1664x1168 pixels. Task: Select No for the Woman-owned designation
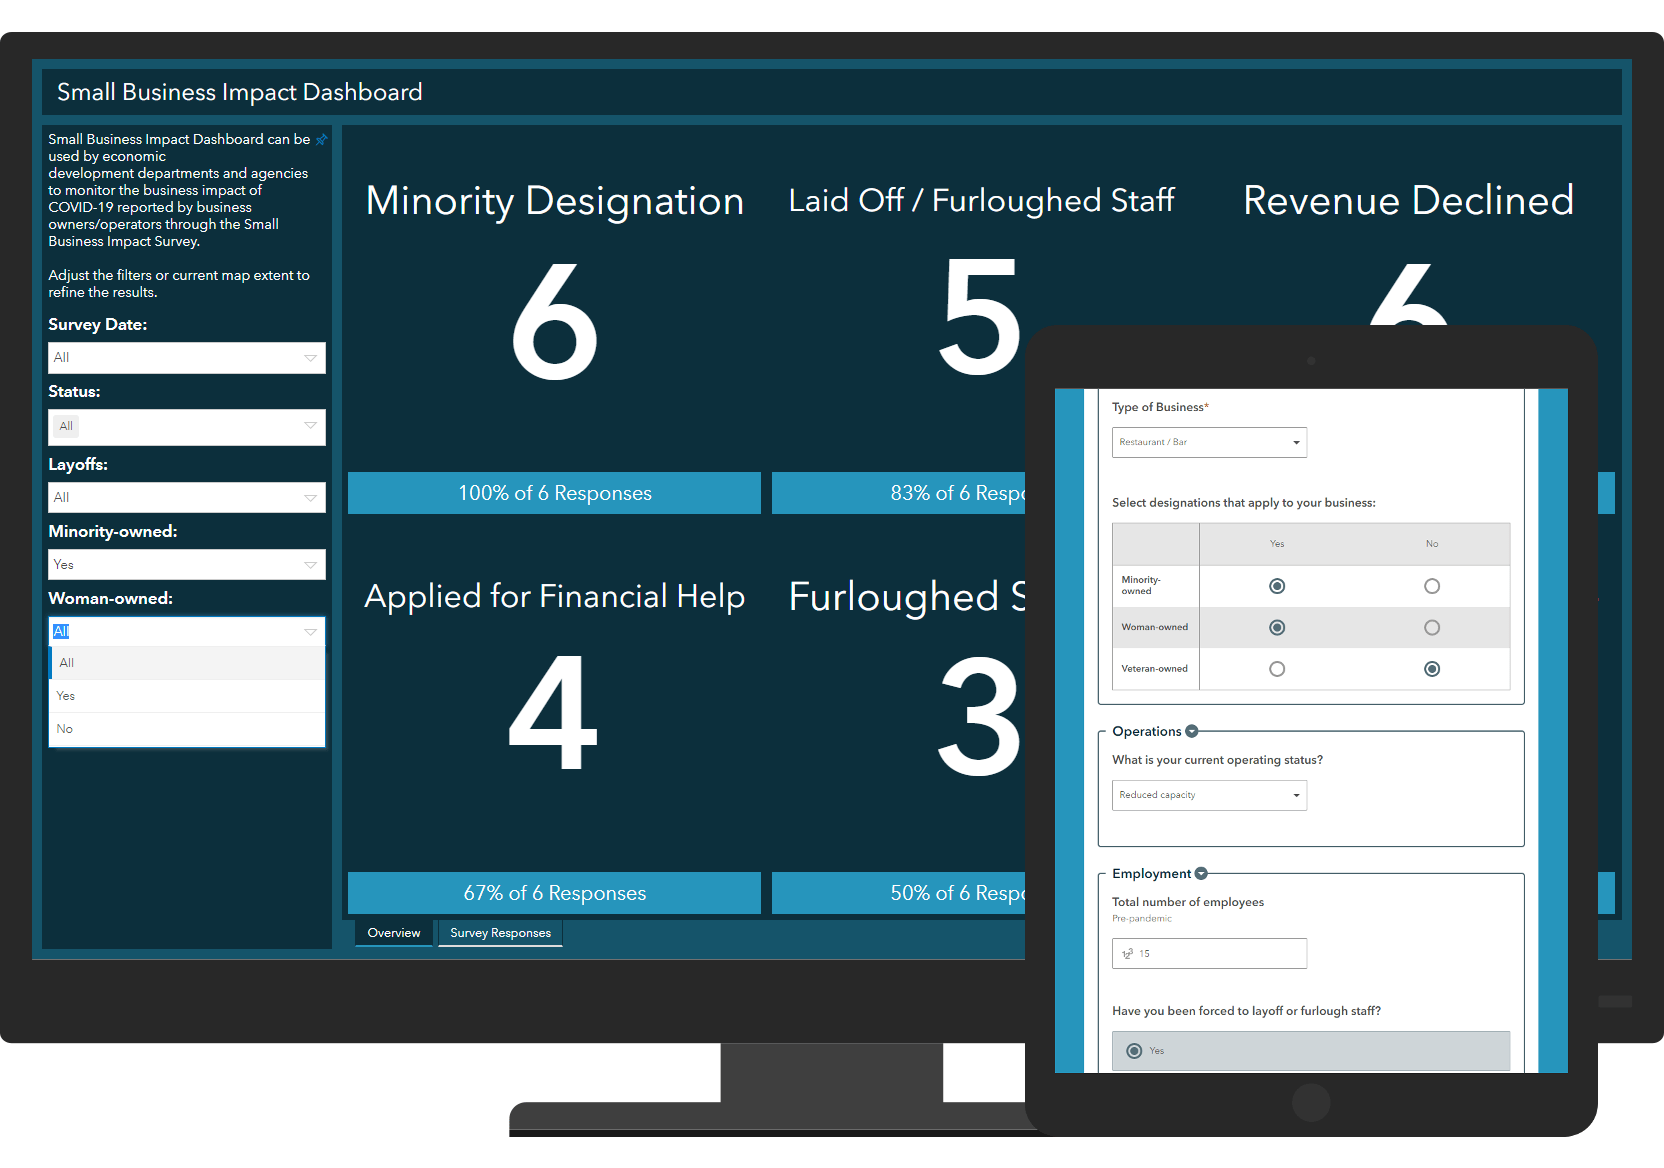click(x=1432, y=627)
